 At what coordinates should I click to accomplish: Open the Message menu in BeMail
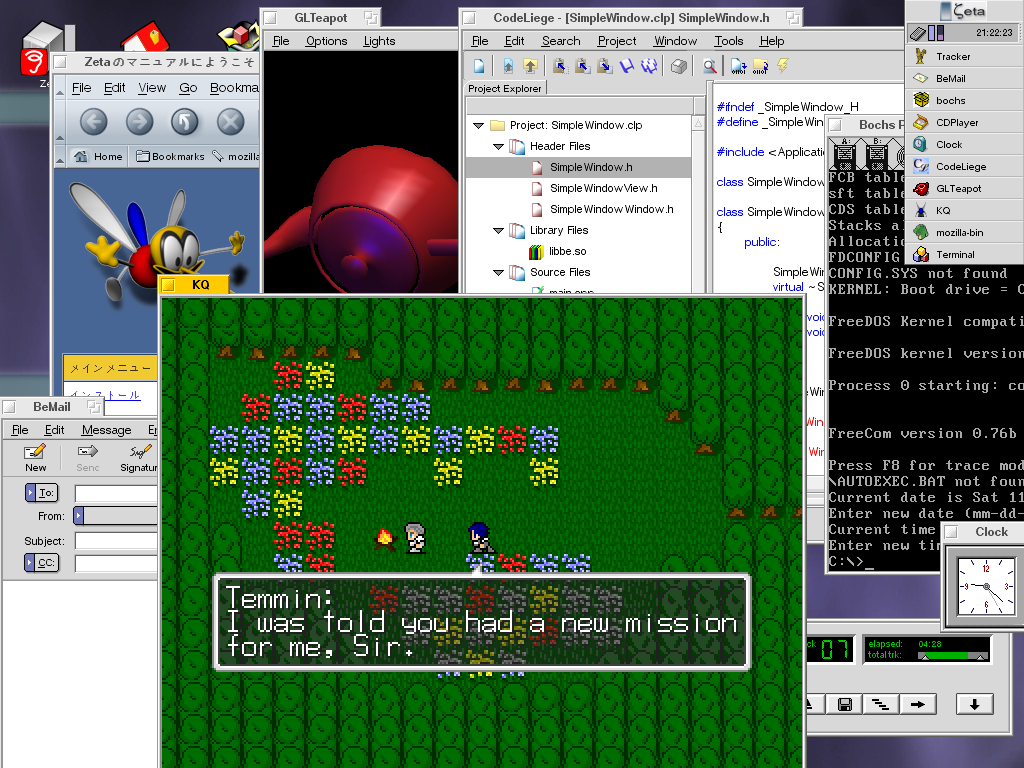pos(106,430)
